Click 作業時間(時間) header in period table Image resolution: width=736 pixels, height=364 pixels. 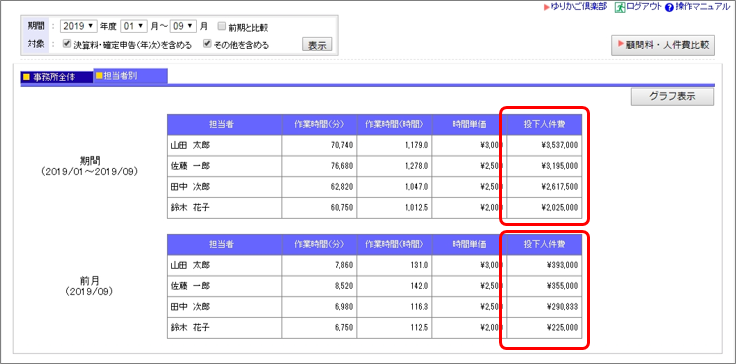coord(394,125)
